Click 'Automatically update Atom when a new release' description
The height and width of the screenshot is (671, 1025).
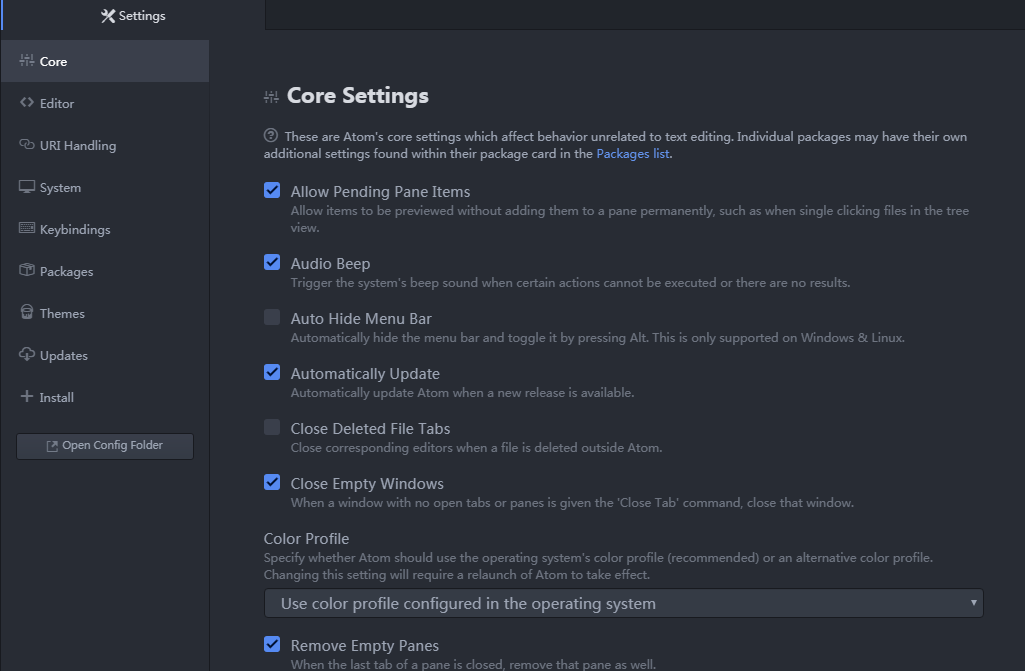[462, 392]
